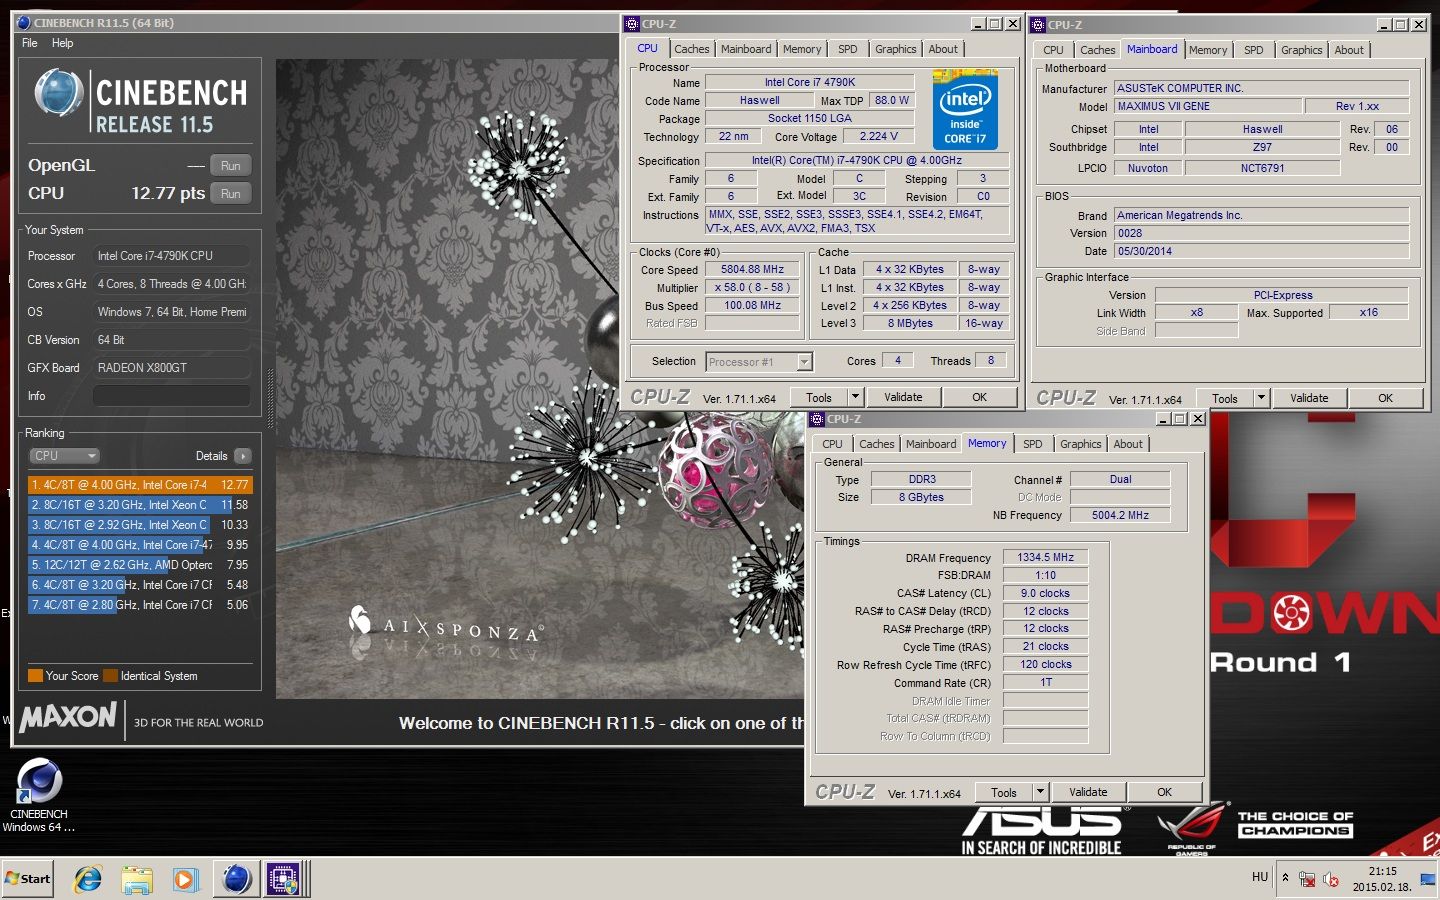Open Tools dropdown arrow in CPU-Z CPU window
1440x900 pixels.
[855, 397]
